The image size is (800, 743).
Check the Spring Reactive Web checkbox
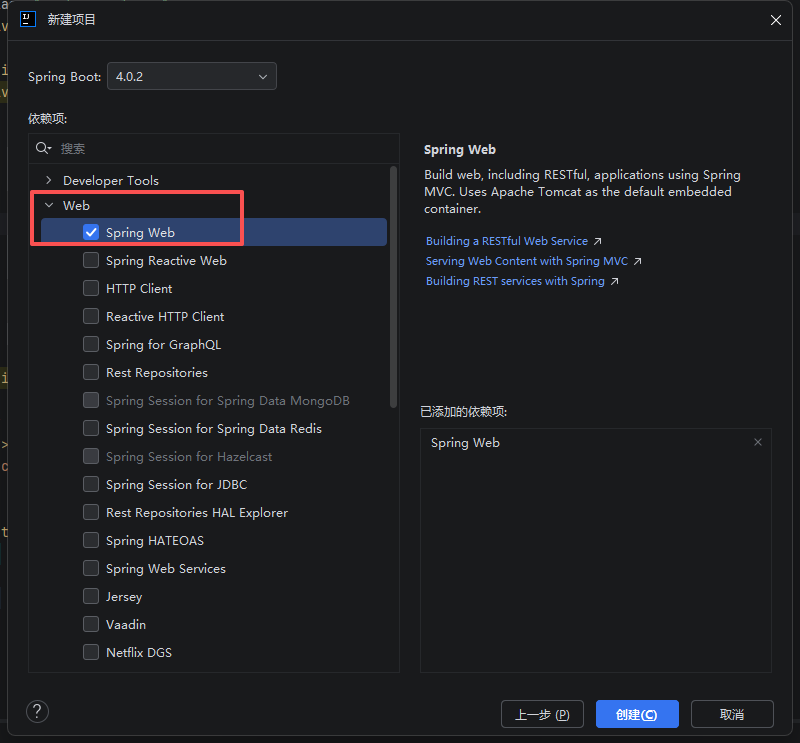[x=91, y=260]
